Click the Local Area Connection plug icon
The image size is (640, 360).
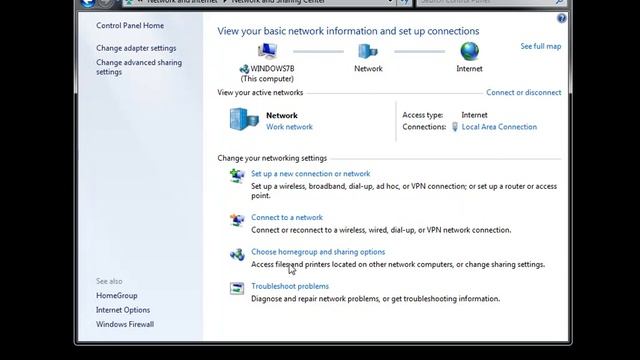tap(455, 127)
